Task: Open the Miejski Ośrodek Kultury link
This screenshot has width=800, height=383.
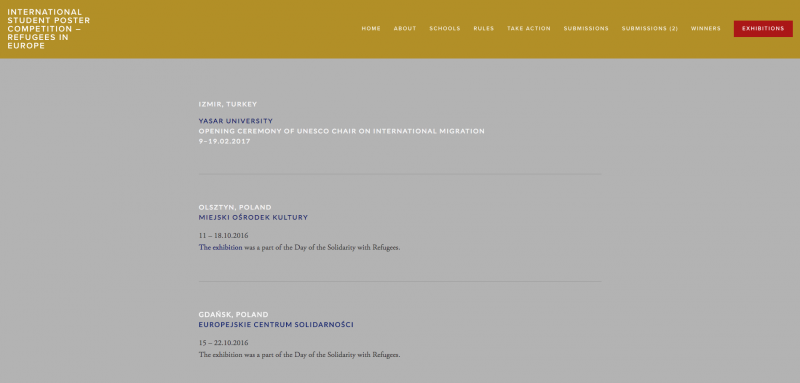Action: (253, 217)
